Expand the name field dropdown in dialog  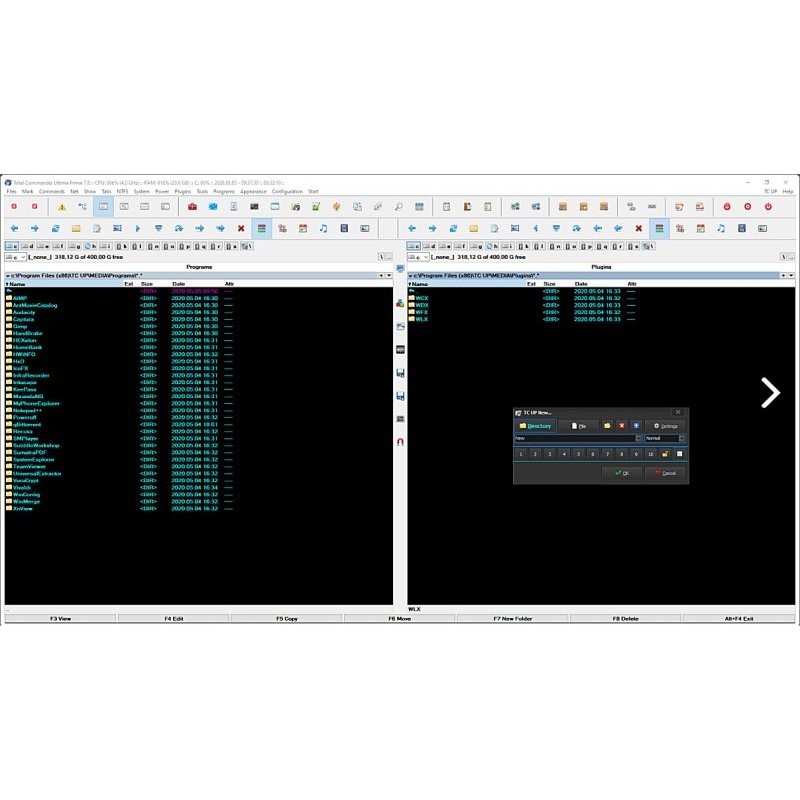[638, 438]
